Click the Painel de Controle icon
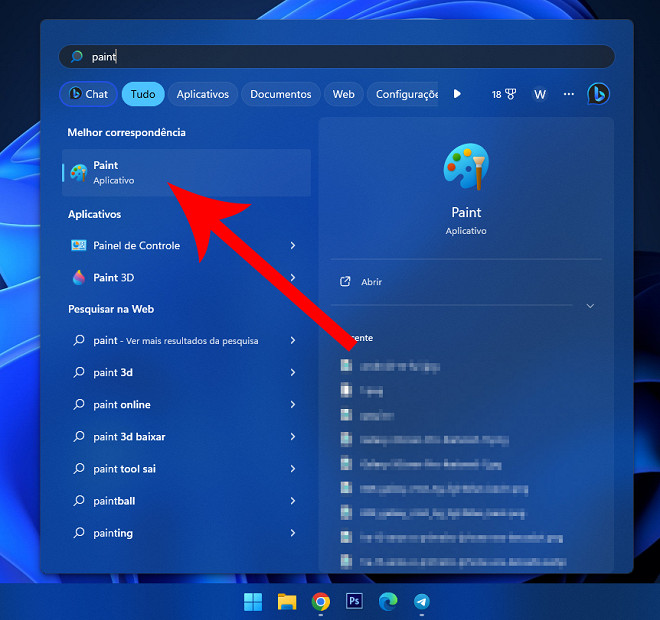 (79, 246)
